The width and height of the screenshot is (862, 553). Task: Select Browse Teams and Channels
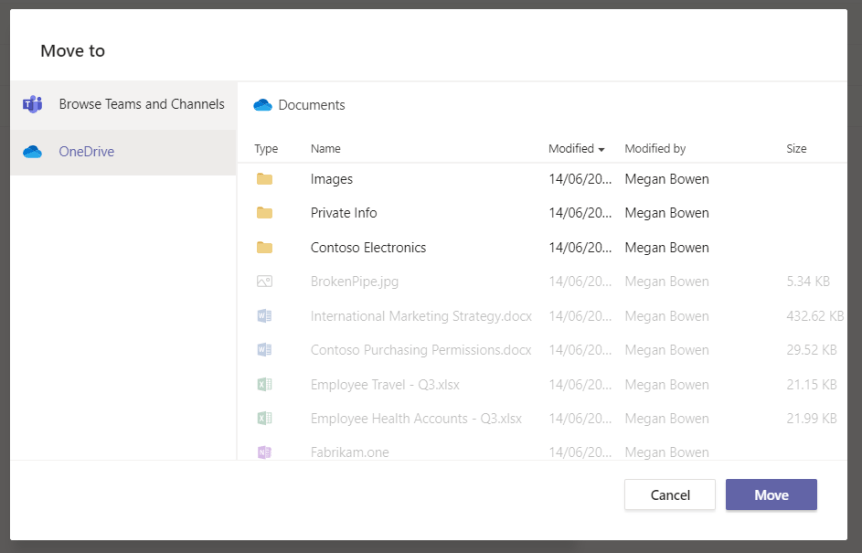141,104
